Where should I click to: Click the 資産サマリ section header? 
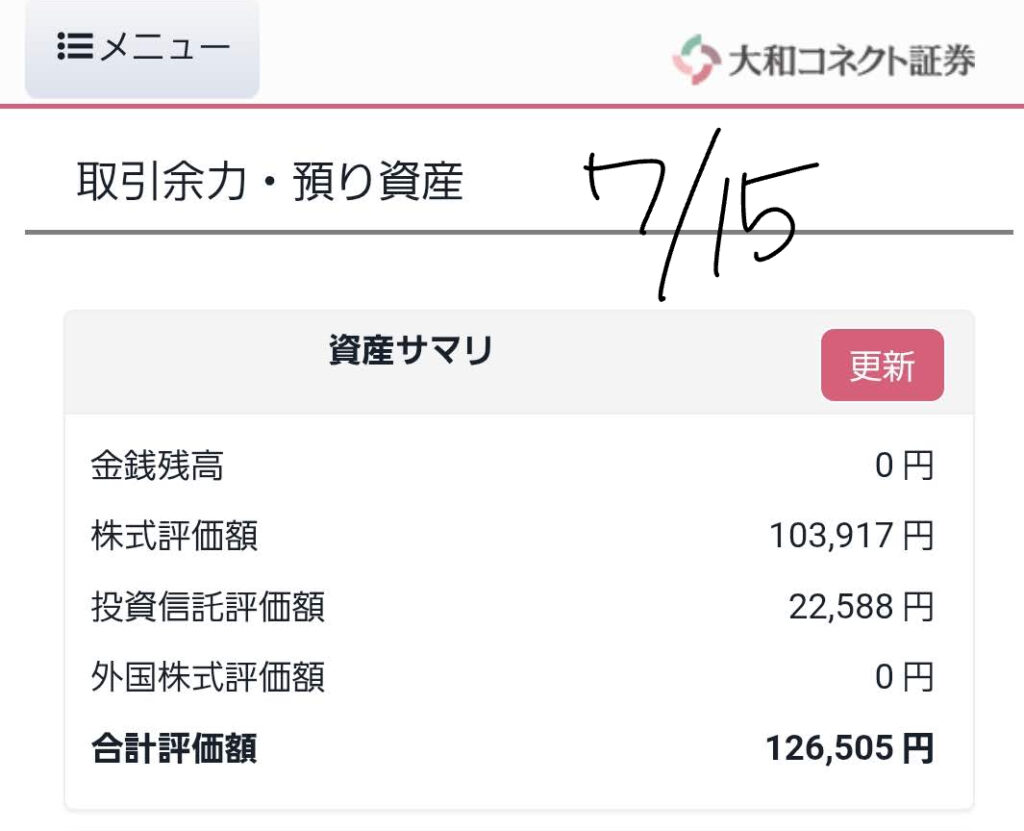(410, 350)
